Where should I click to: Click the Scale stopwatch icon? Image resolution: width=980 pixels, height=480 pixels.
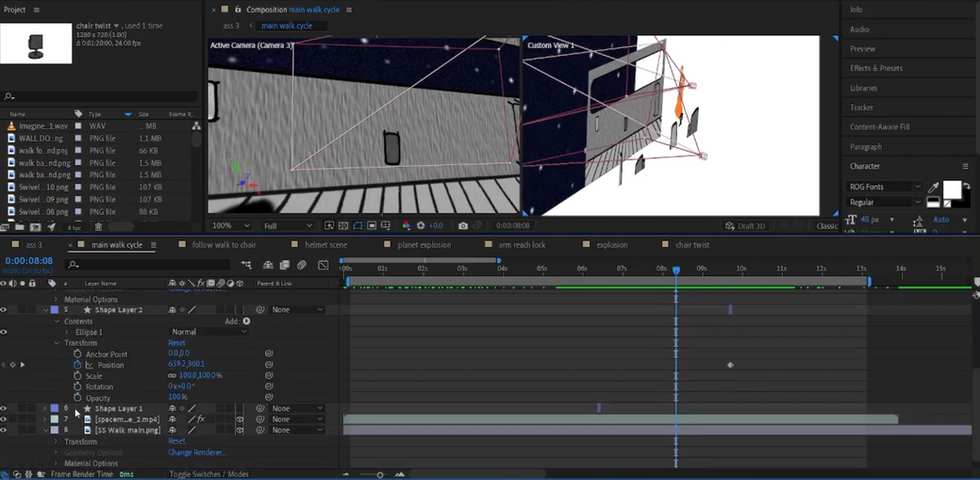point(78,376)
